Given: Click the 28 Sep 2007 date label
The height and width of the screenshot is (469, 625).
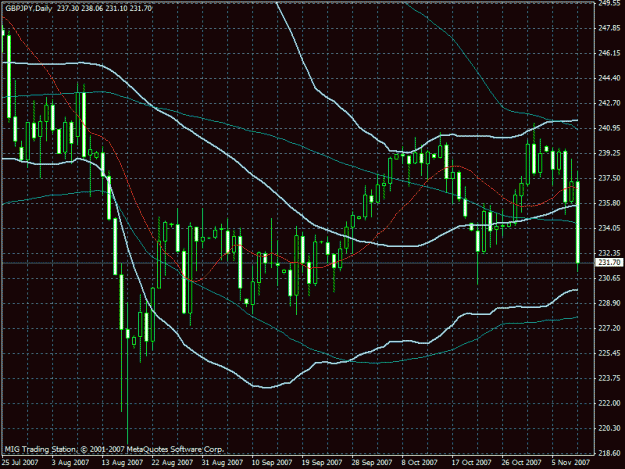Looking at the screenshot, I should pos(372,462).
